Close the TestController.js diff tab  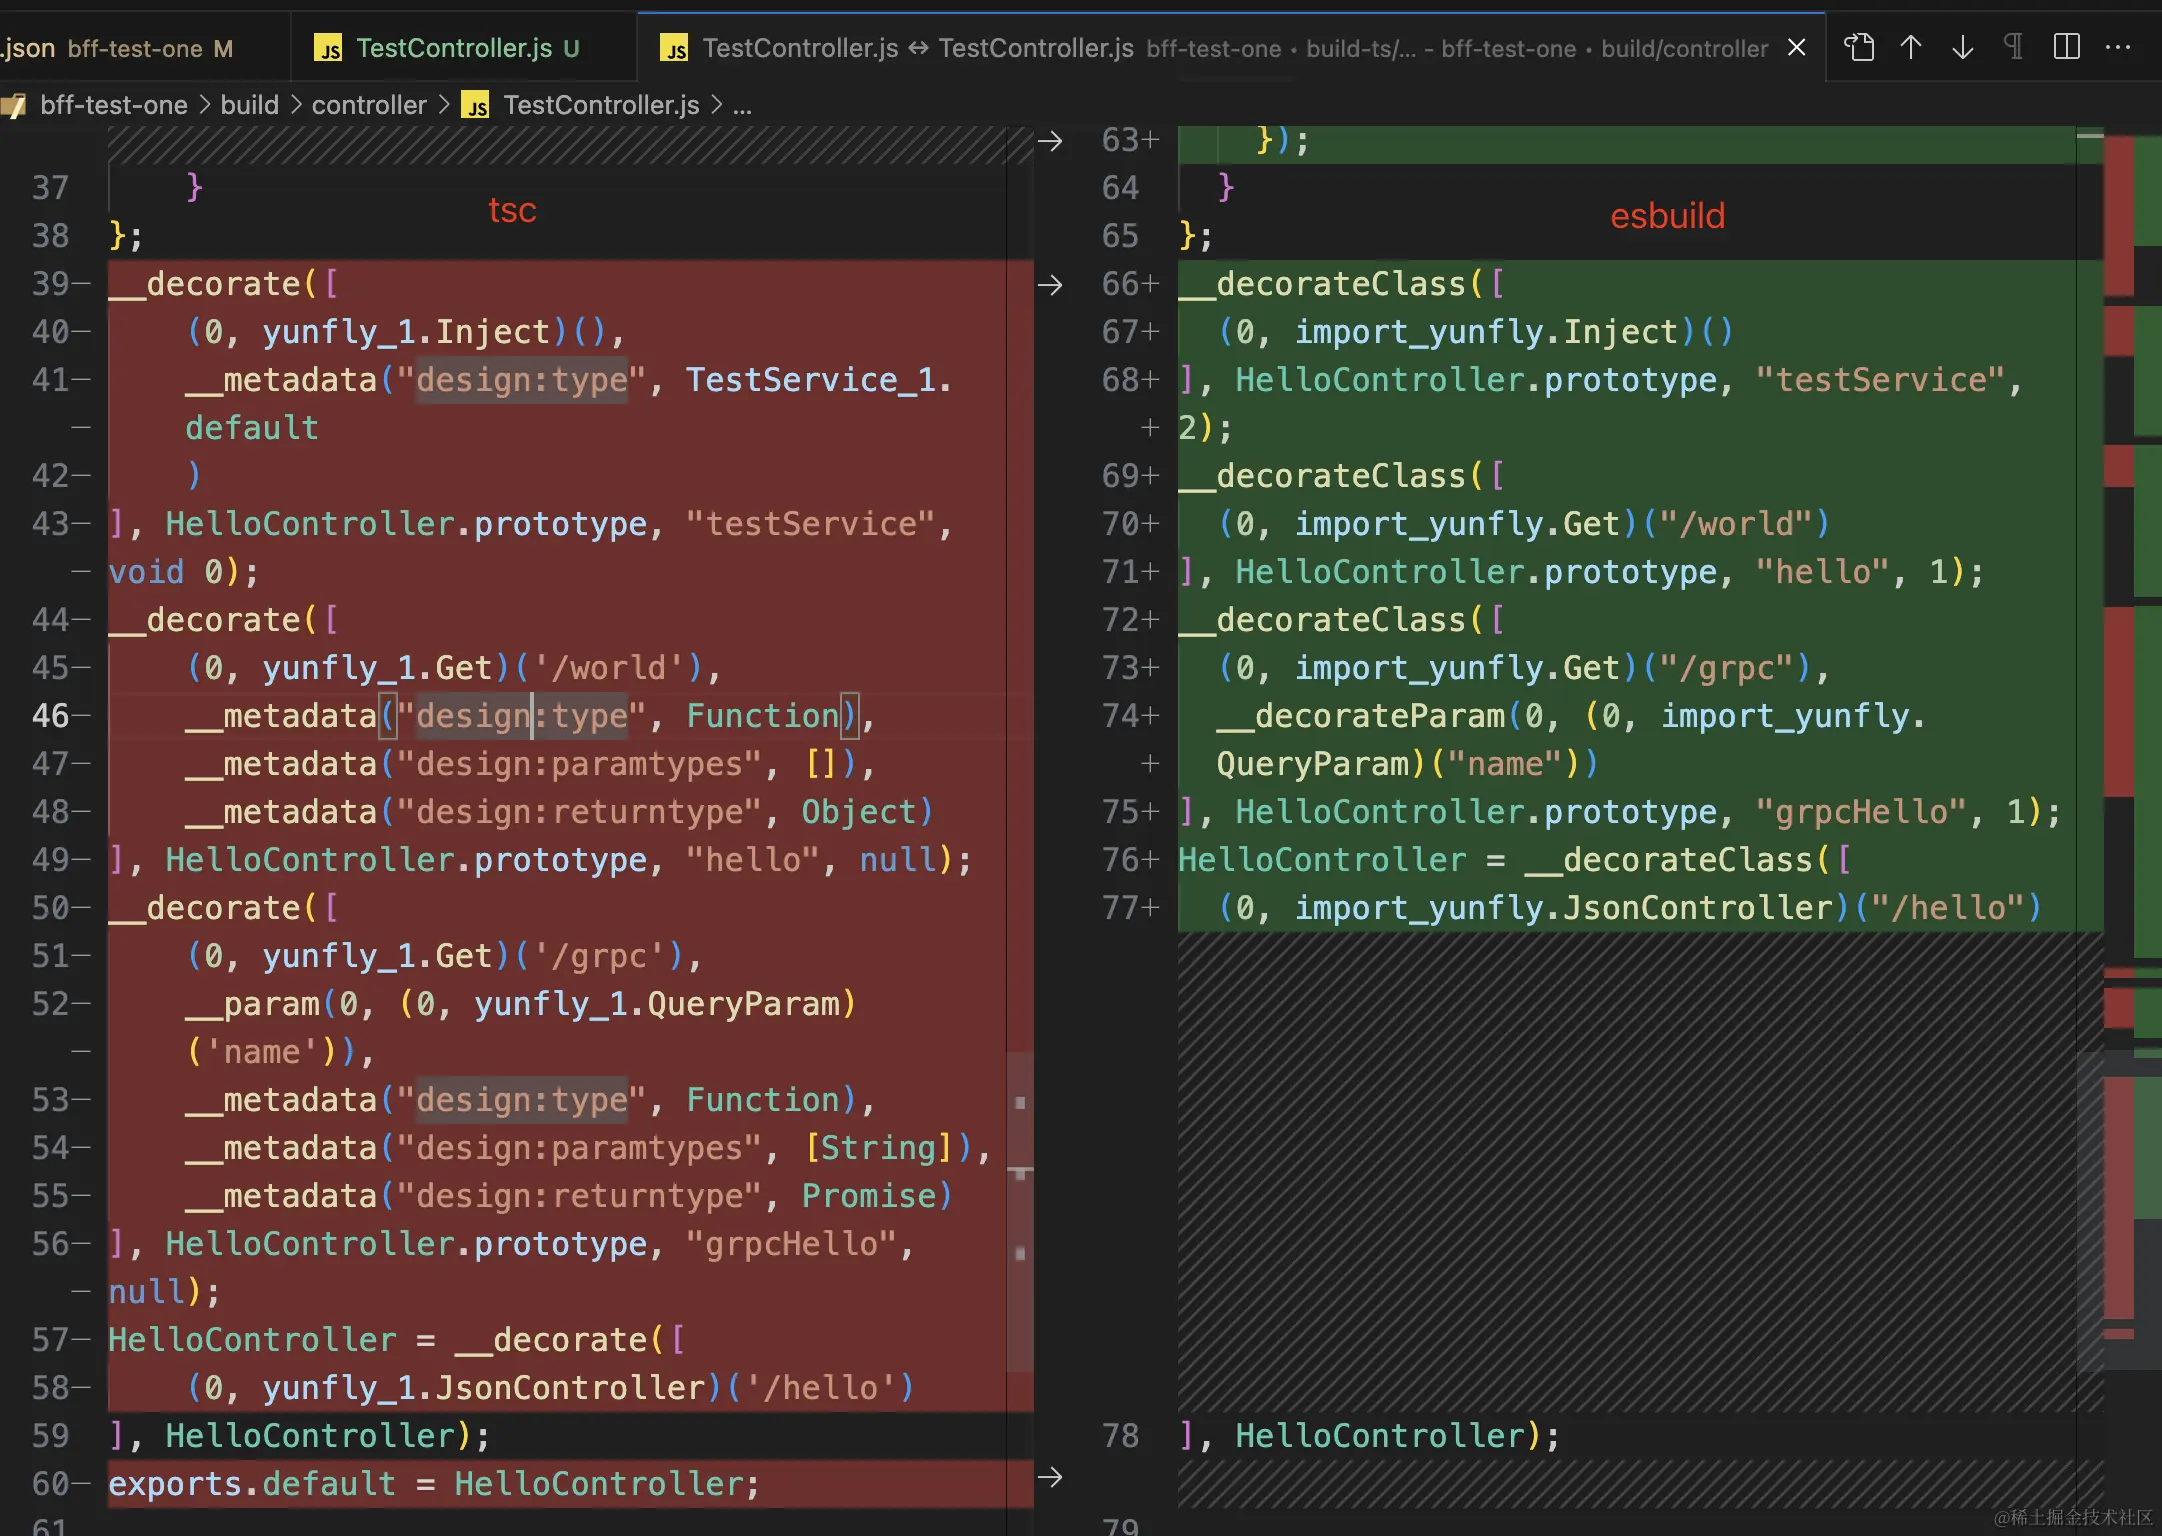click(1797, 47)
